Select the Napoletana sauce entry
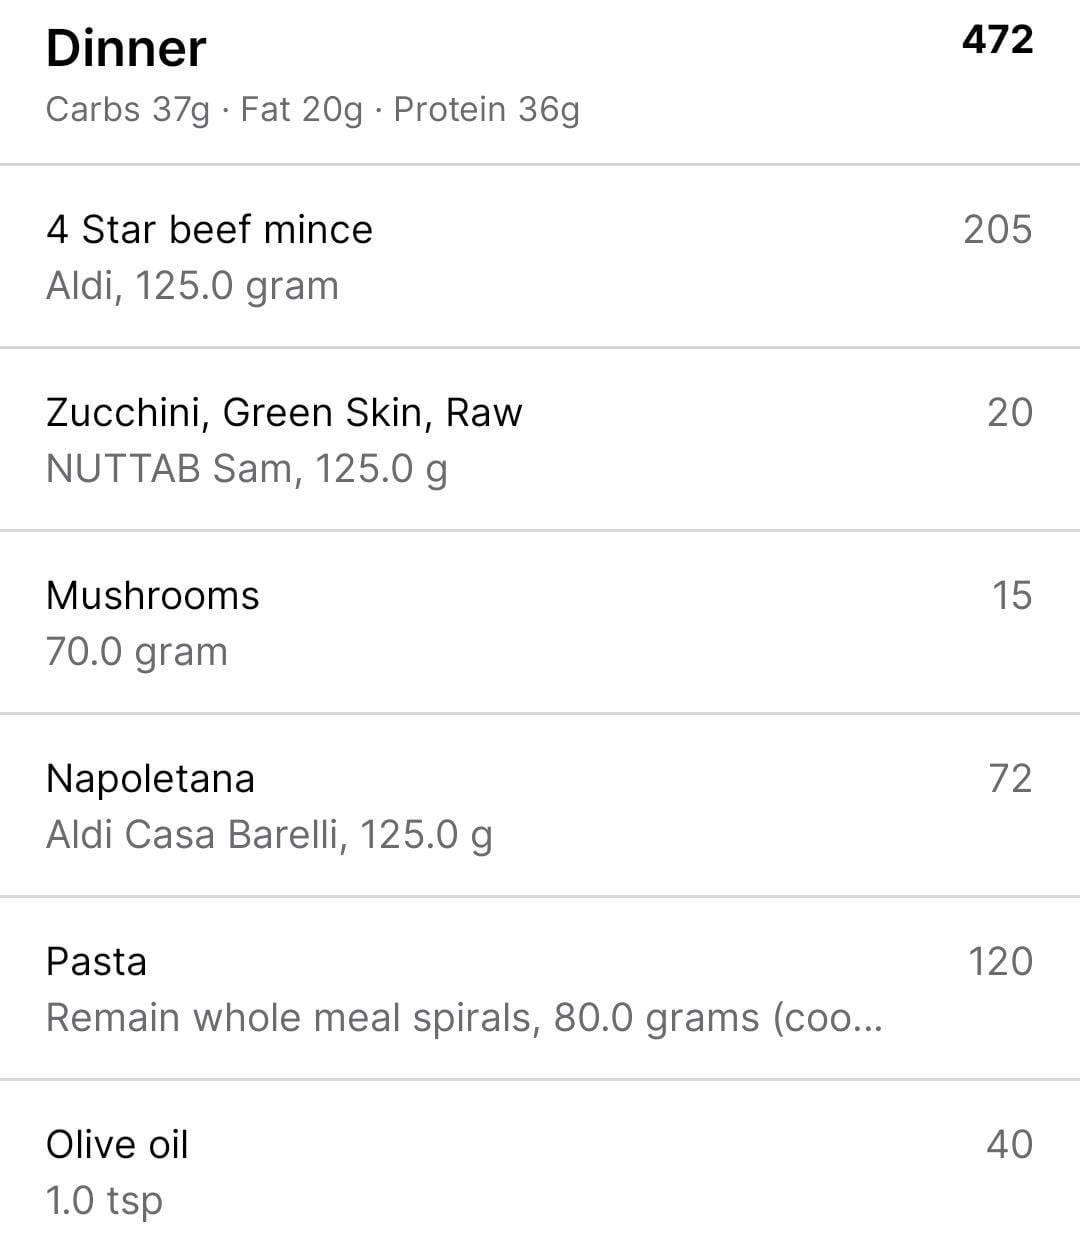1080x1249 pixels. (x=540, y=805)
